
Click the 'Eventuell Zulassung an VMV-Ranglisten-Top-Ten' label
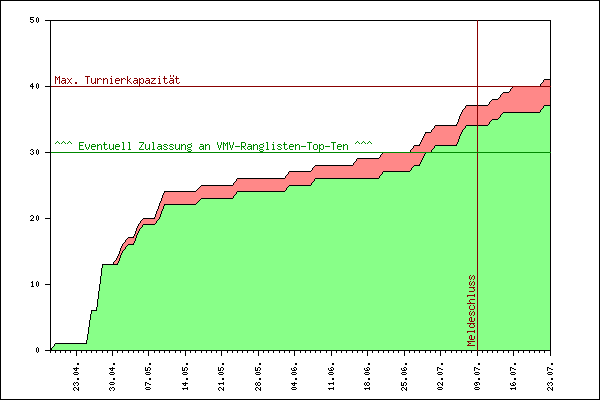click(213, 146)
